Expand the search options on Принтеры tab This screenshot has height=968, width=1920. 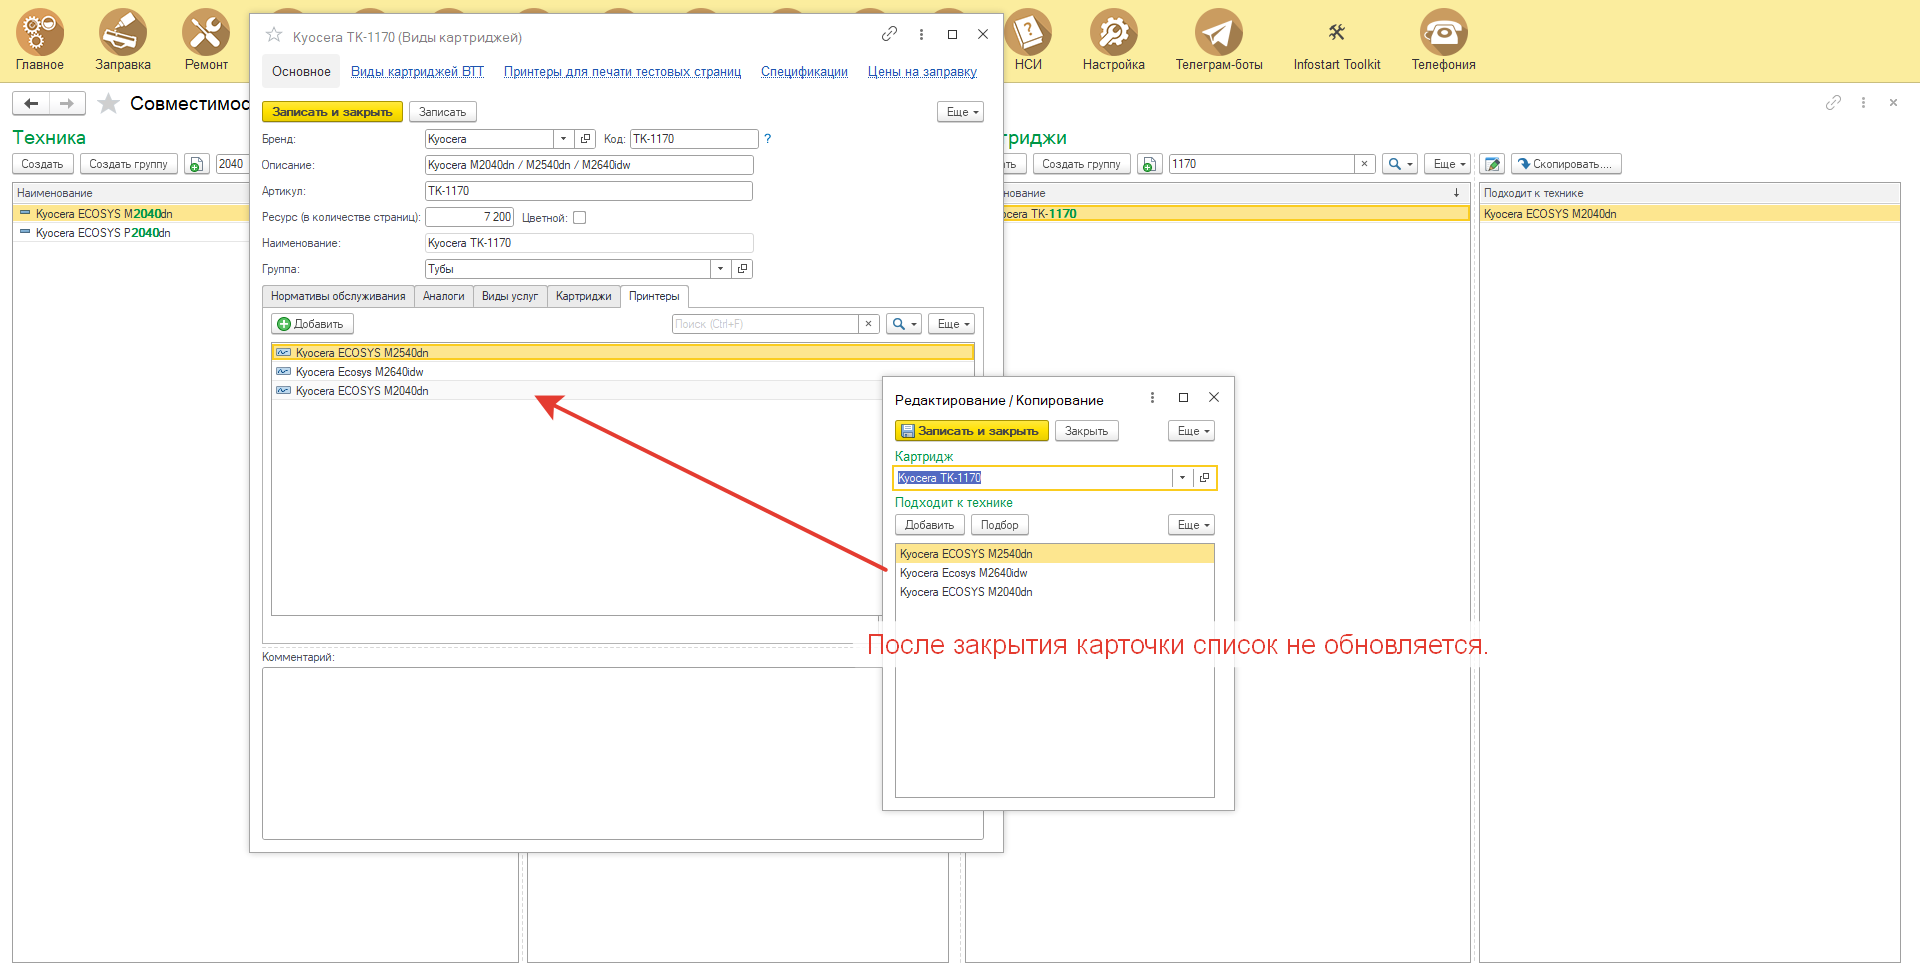tap(904, 324)
